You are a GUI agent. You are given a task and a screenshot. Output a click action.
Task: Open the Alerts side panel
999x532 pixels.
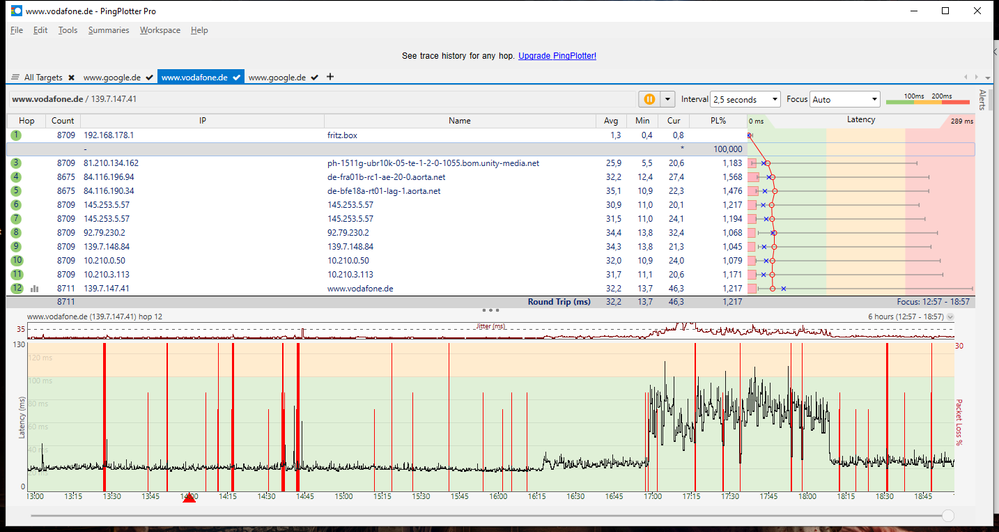click(981, 100)
